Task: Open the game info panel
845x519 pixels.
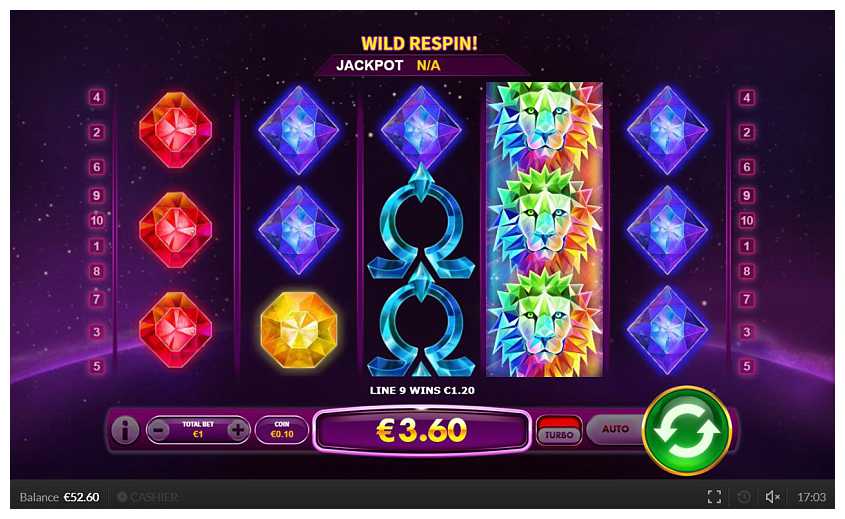Action: (125, 431)
